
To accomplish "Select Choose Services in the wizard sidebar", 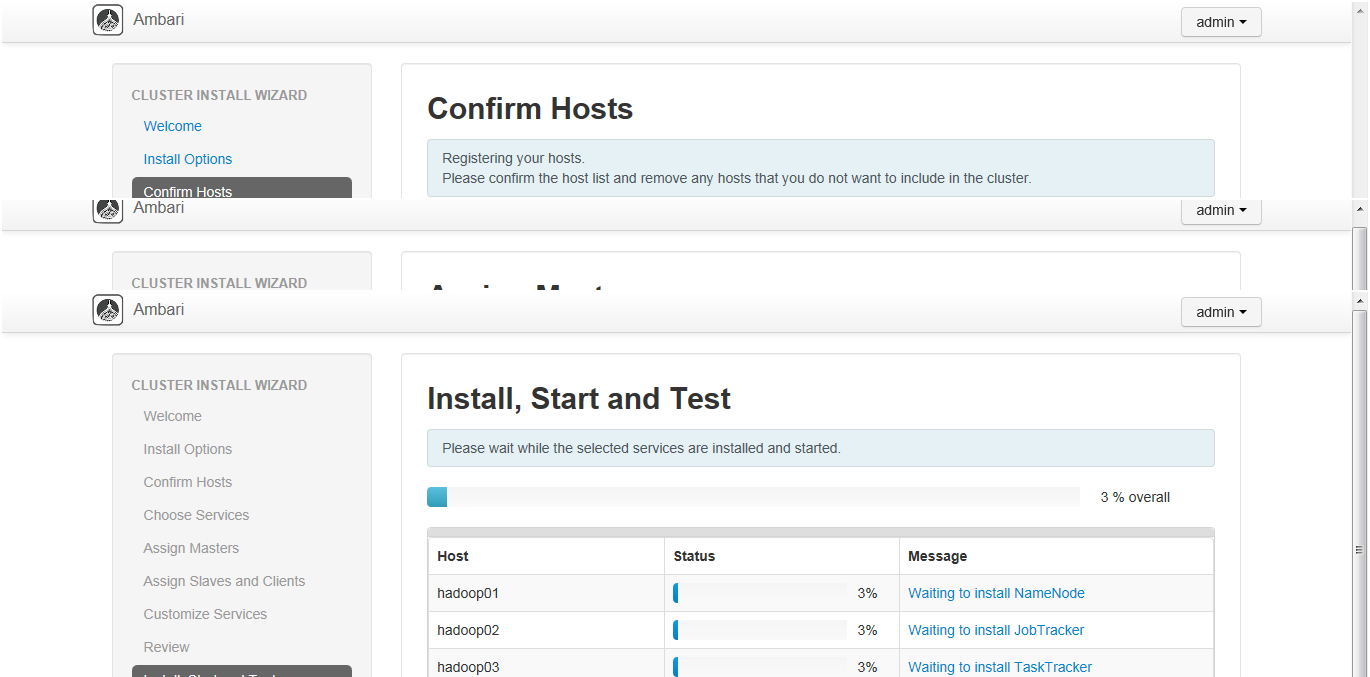I will (x=196, y=515).
